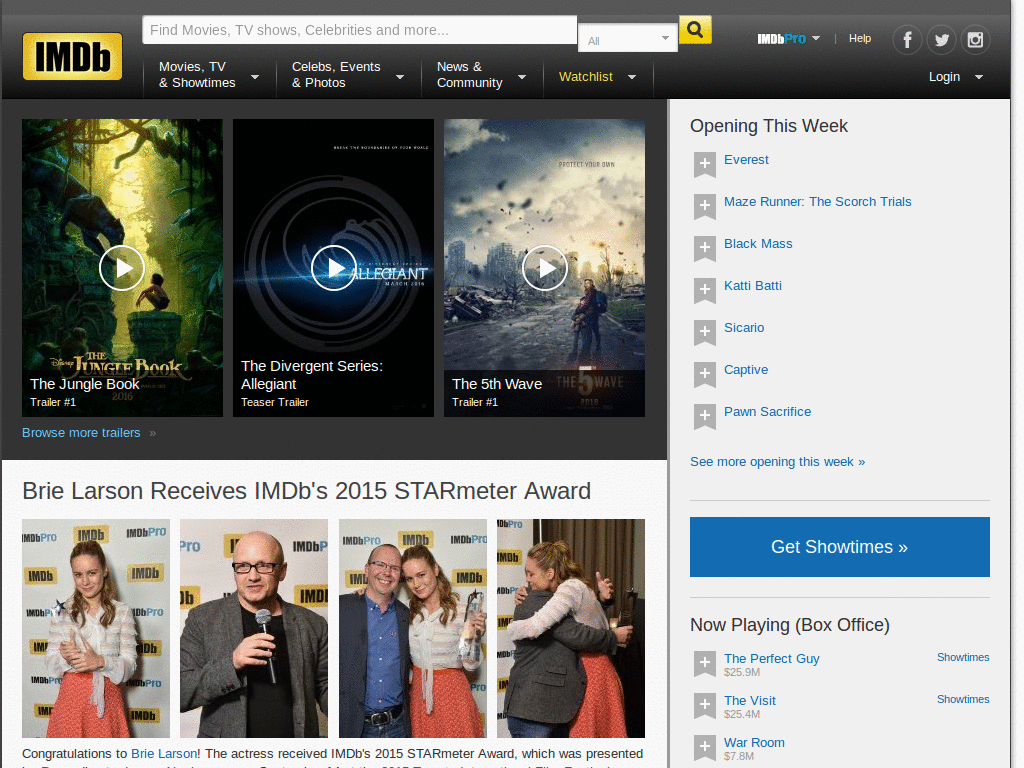This screenshot has width=1024, height=768.
Task: Play The 5th Wave trailer
Action: coord(545,268)
